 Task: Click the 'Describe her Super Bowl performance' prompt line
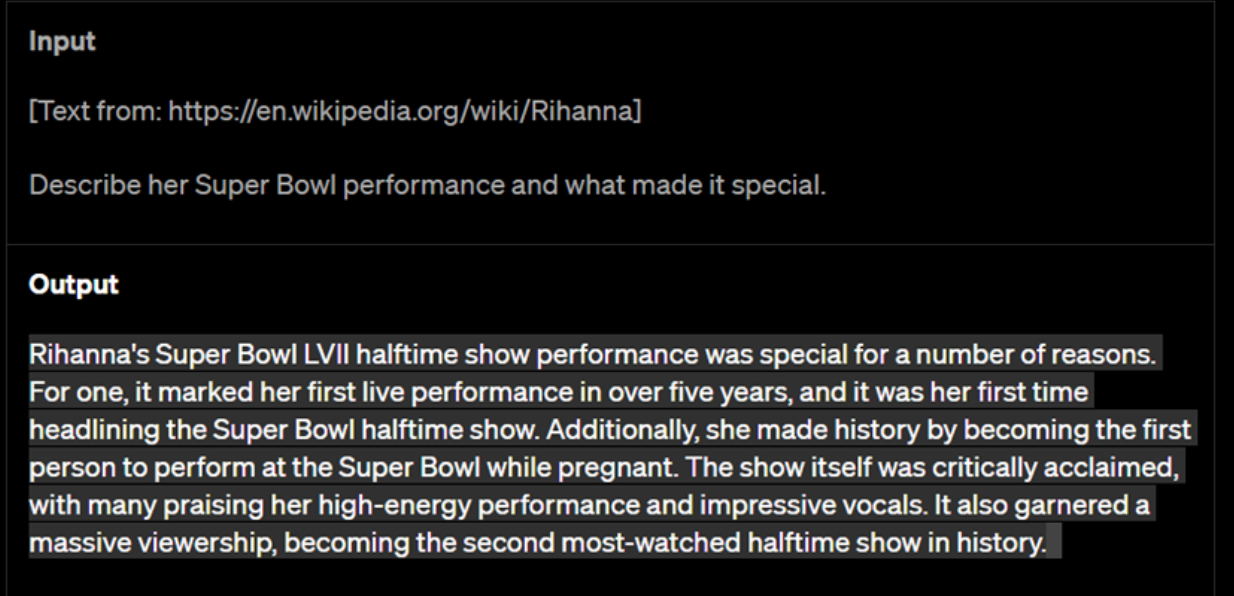(x=428, y=186)
